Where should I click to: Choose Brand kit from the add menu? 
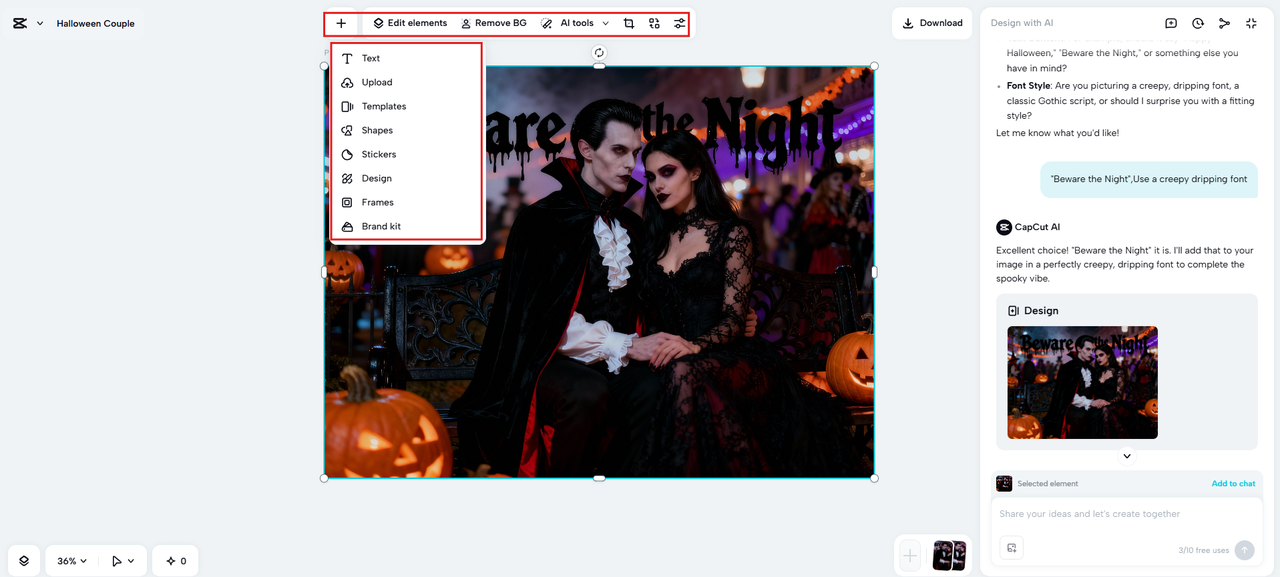(x=407, y=226)
